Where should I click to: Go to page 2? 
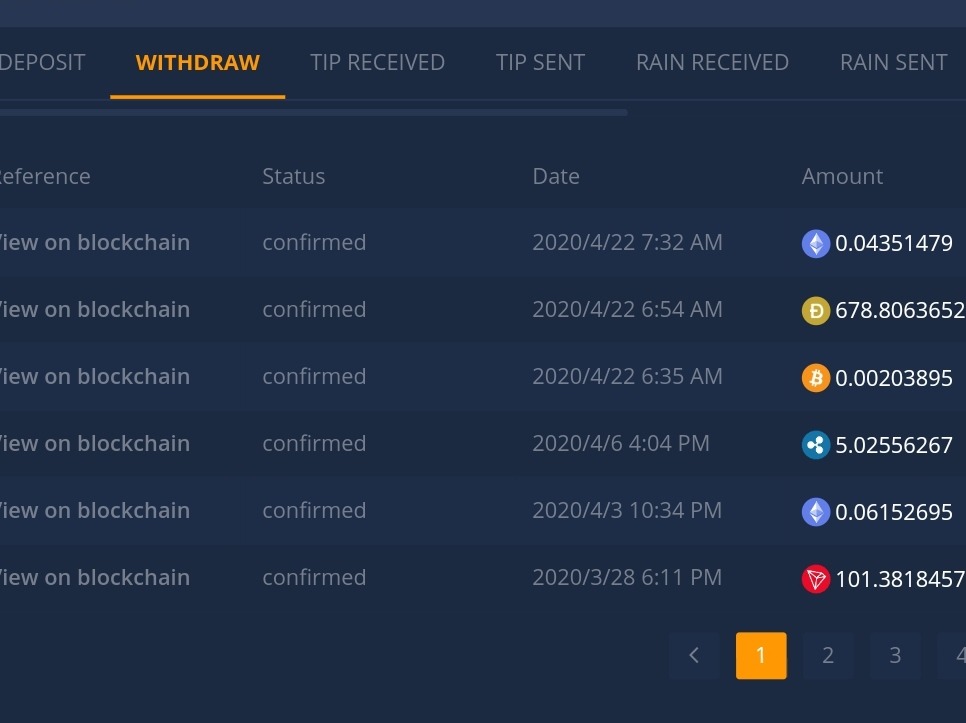[x=828, y=655]
